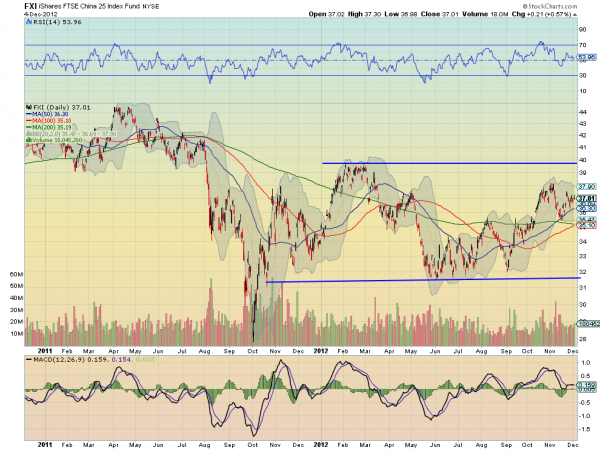Image resolution: width=600 pixels, height=450 pixels.
Task: Click the 2012 label on the bottom MACD axis
Action: pos(321,445)
